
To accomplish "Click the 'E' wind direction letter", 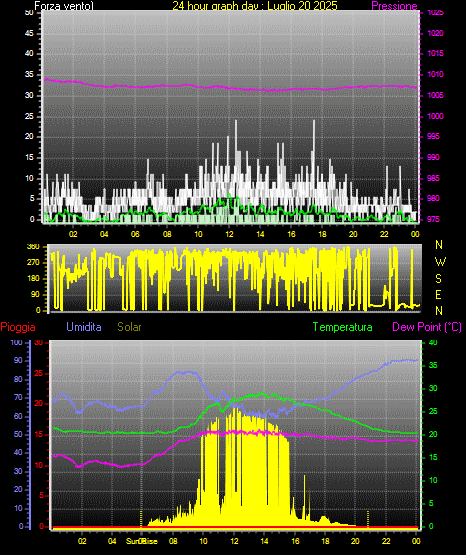I will (438, 294).
